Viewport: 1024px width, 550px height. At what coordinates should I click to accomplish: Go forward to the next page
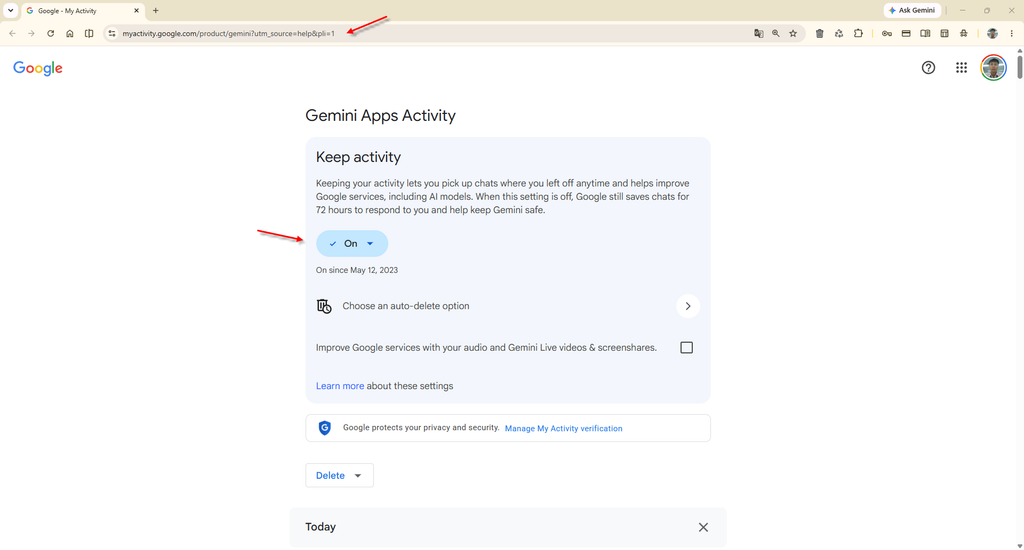click(31, 33)
